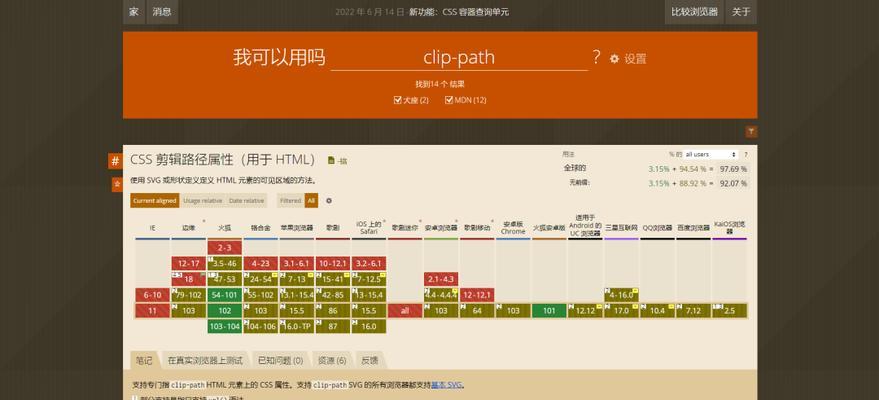The height and width of the screenshot is (400, 879).
Task: Select the green 54-101 Firefox cell
Action: [224, 295]
